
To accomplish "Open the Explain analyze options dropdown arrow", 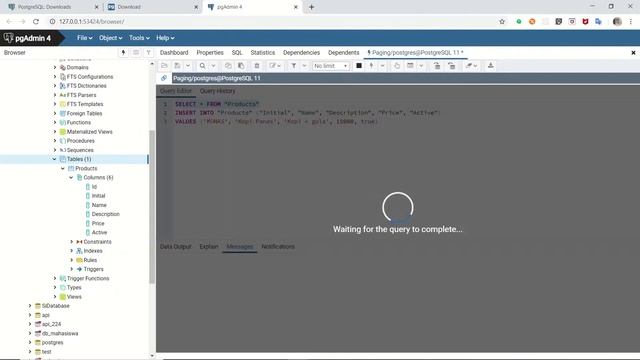I will pos(421,66).
